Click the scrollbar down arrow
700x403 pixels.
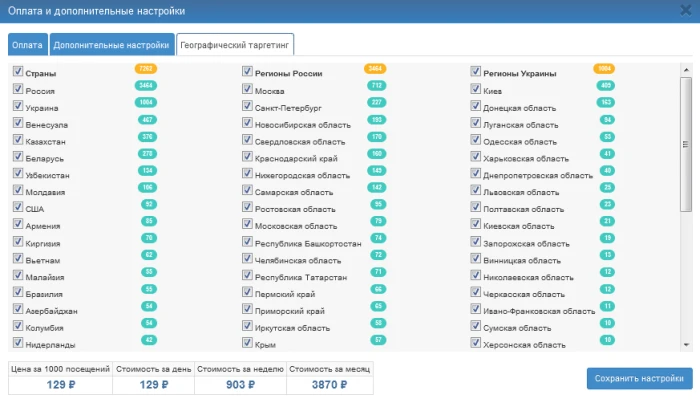coord(686,344)
